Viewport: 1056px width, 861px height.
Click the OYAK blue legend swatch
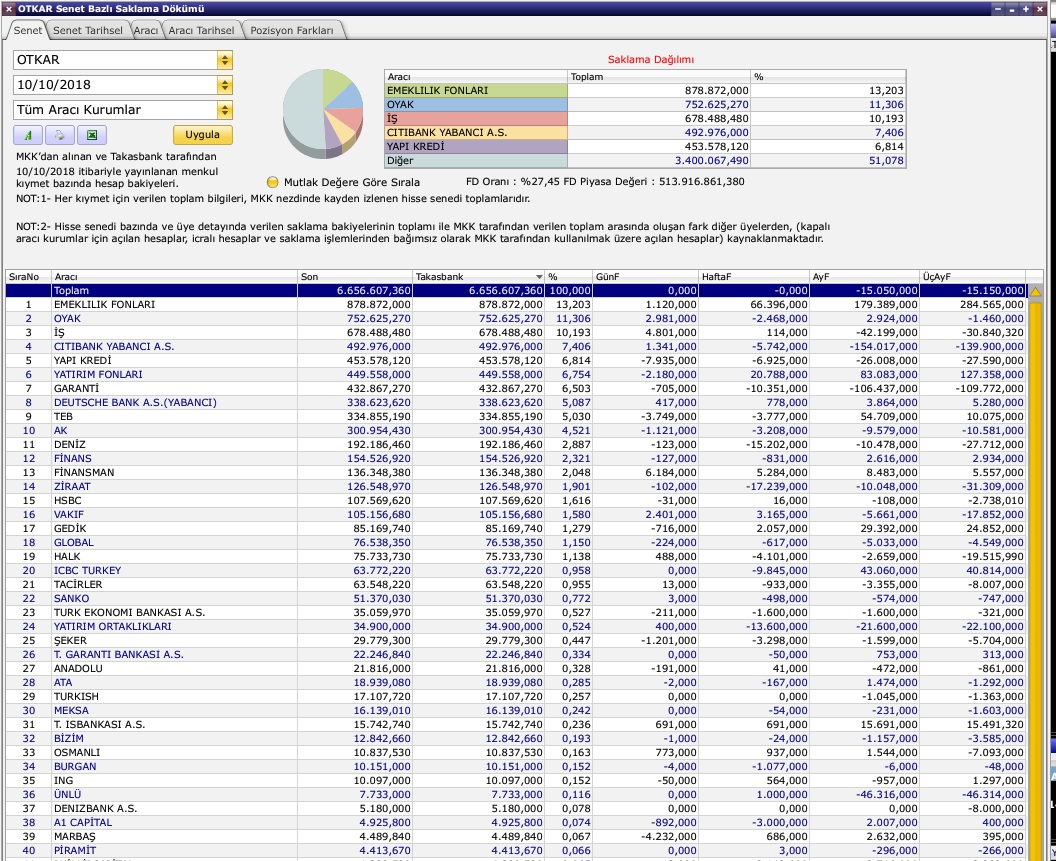[476, 104]
